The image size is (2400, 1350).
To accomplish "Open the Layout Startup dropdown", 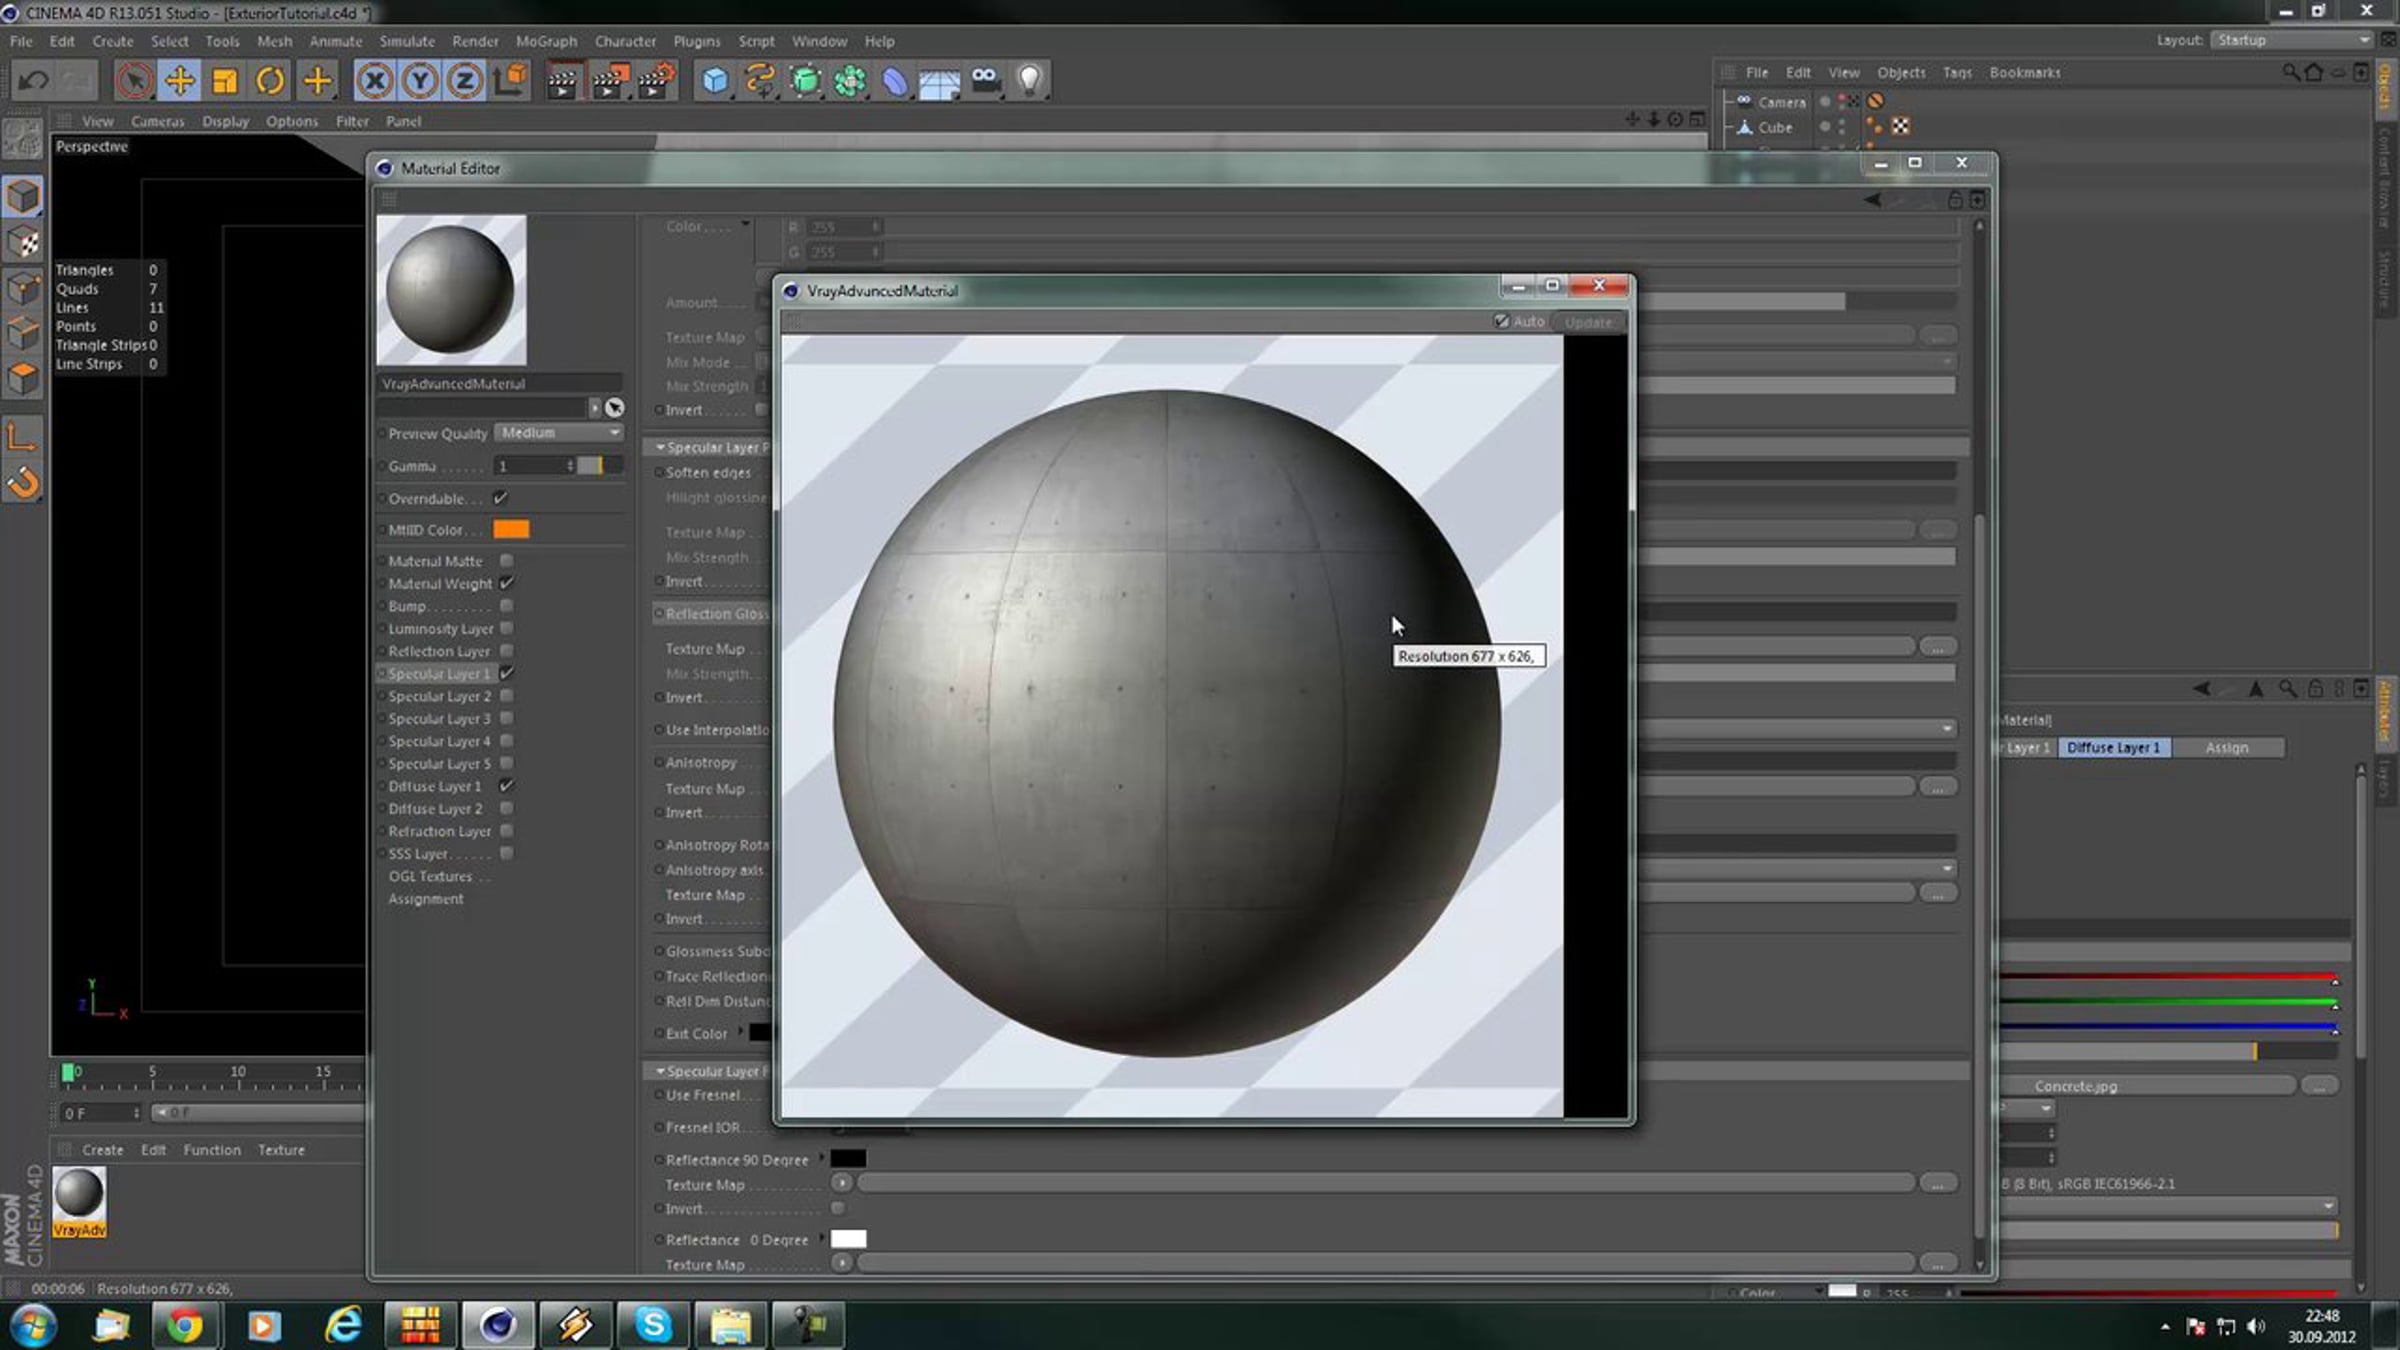I will [2292, 40].
